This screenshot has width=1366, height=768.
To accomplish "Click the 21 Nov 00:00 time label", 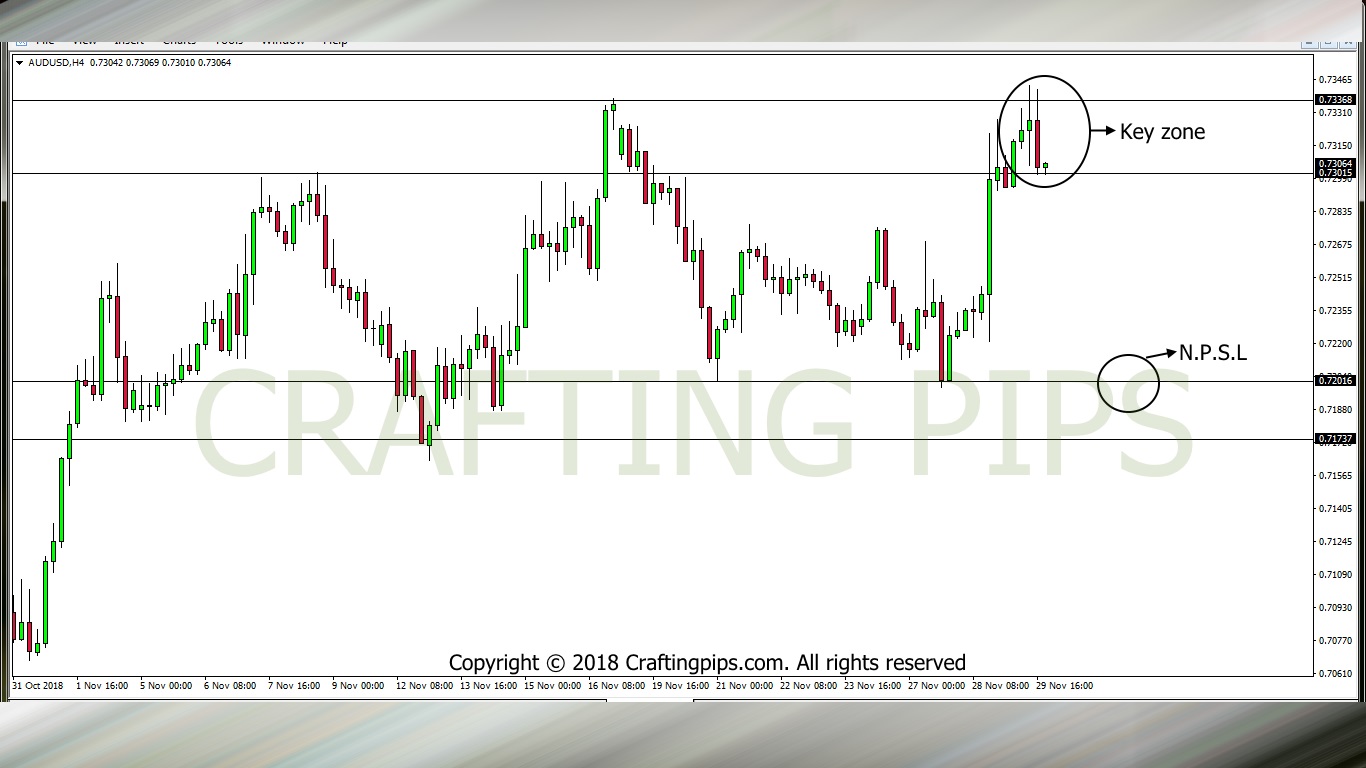I will tap(745, 686).
